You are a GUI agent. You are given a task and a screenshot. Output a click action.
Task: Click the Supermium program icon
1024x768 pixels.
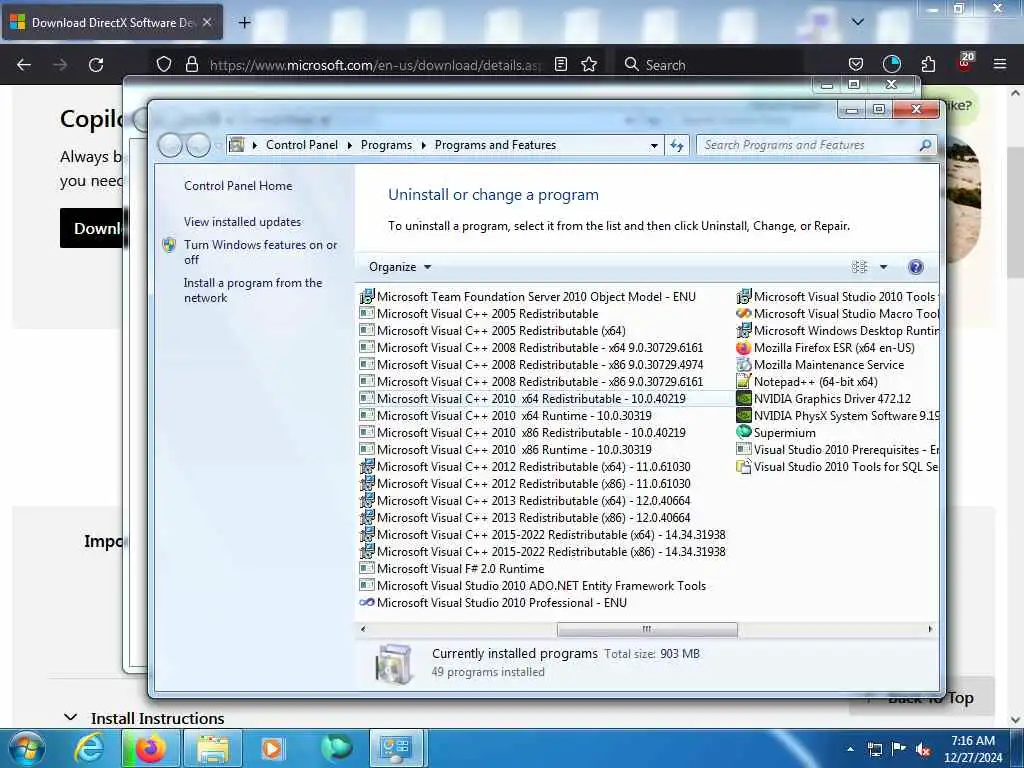(x=744, y=432)
